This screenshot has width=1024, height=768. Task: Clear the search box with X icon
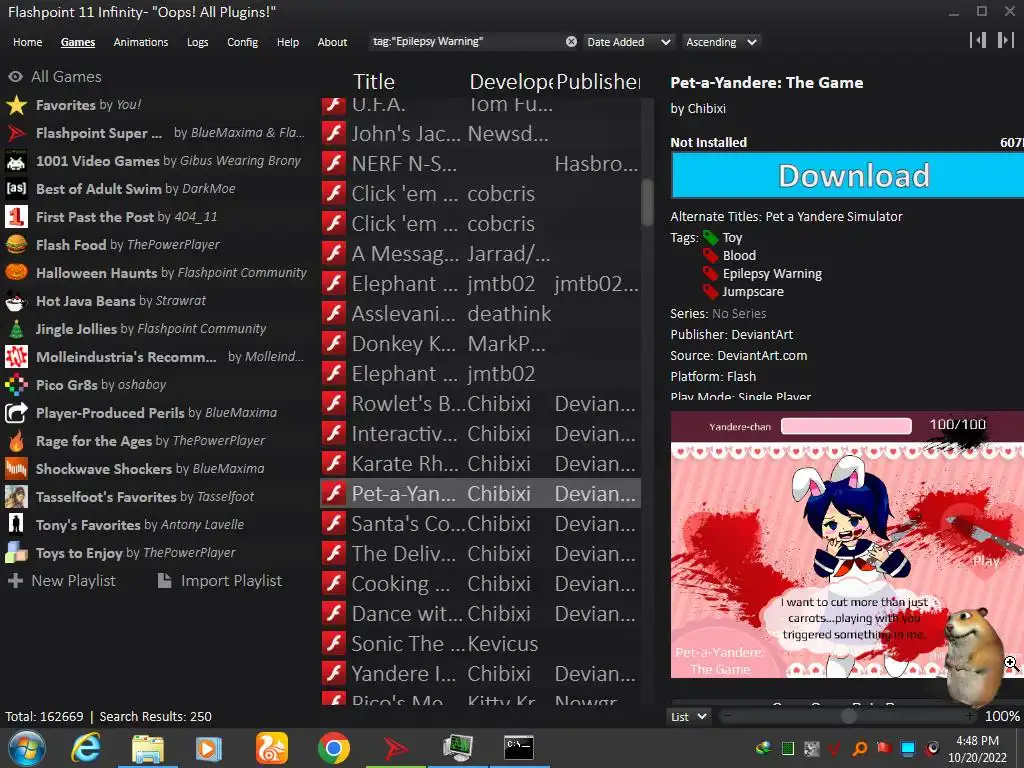(x=571, y=42)
